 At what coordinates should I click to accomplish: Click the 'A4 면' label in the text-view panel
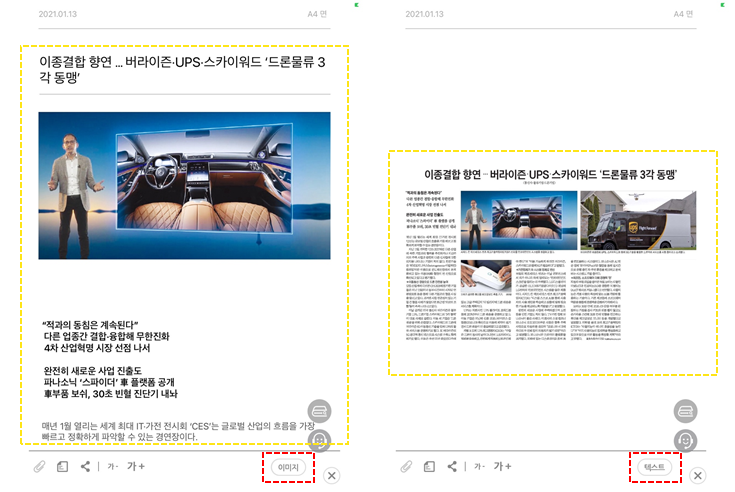pos(317,14)
